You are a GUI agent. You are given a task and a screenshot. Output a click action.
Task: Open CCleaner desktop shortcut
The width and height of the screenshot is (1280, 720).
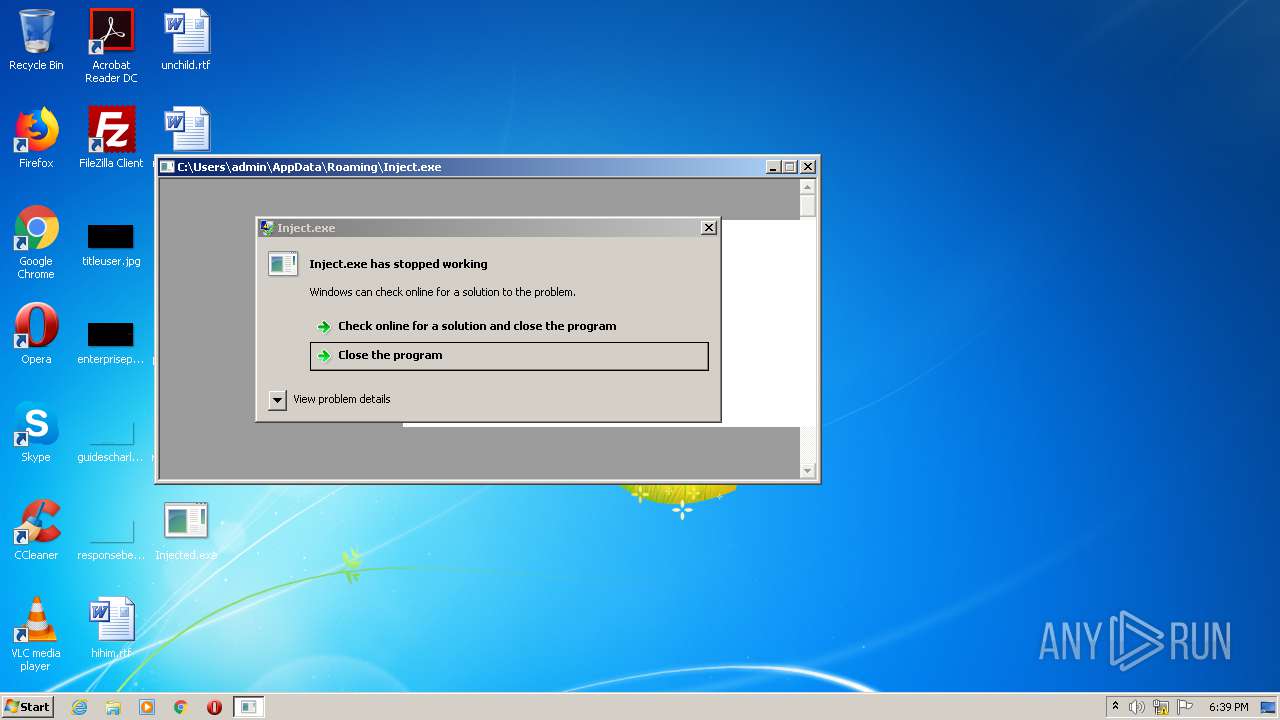tap(36, 530)
